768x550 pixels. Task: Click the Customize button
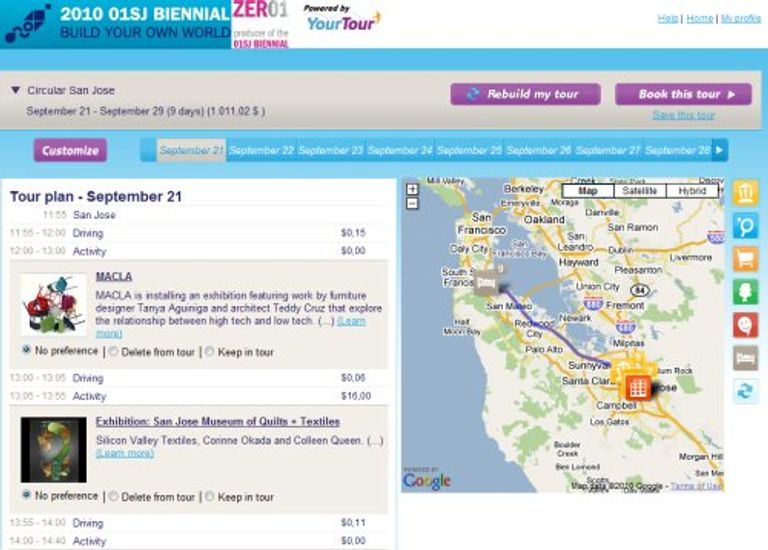tap(70, 150)
